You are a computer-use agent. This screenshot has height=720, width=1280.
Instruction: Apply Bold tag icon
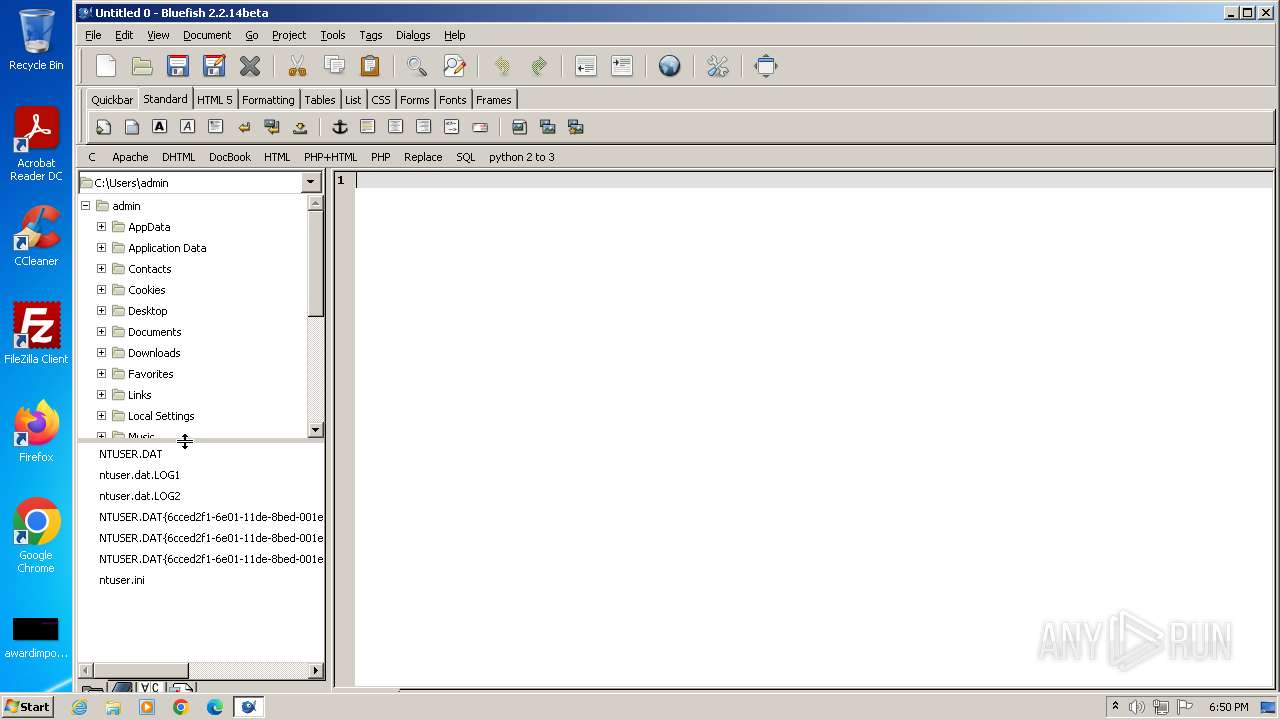tap(159, 127)
